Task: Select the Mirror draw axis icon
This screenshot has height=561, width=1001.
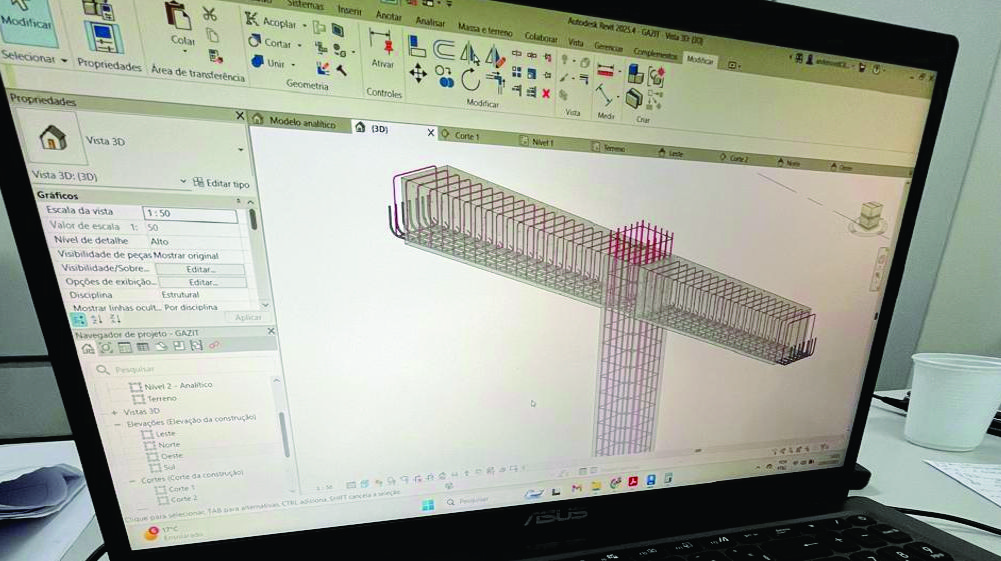Action: [x=495, y=56]
